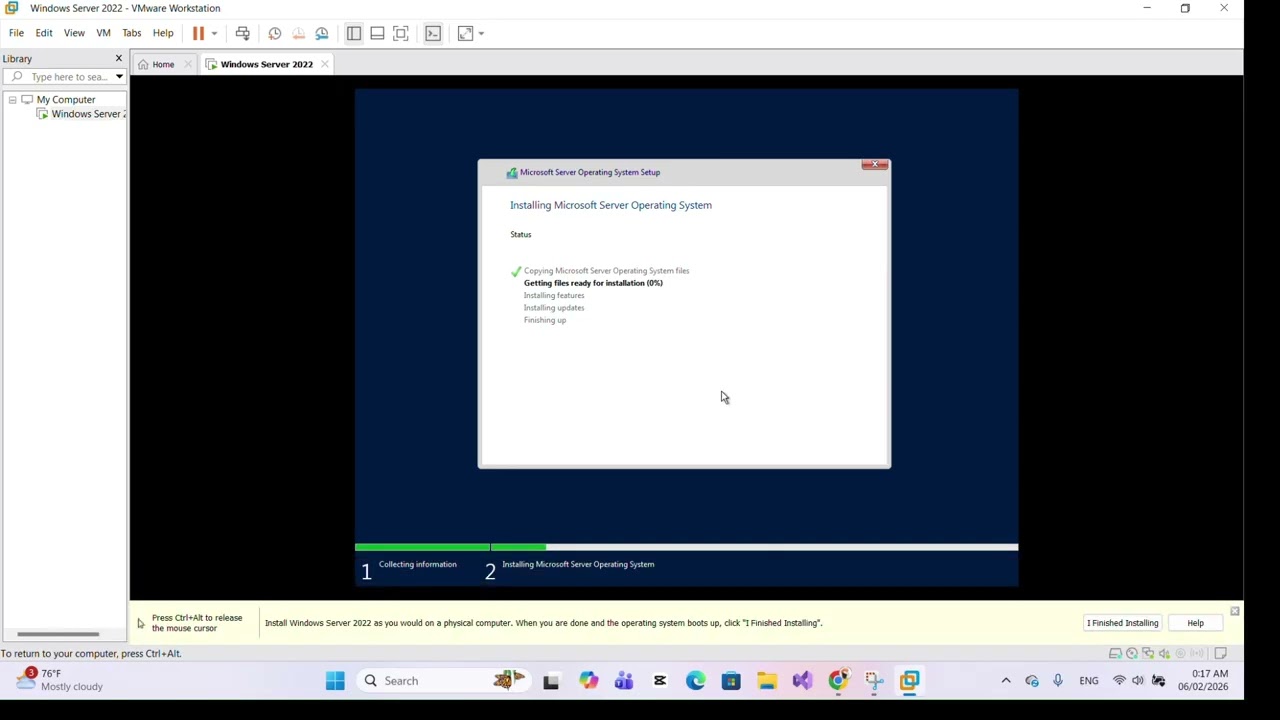Open the stretch mode dropdown arrow
The height and width of the screenshot is (720, 1280).
pos(481,33)
